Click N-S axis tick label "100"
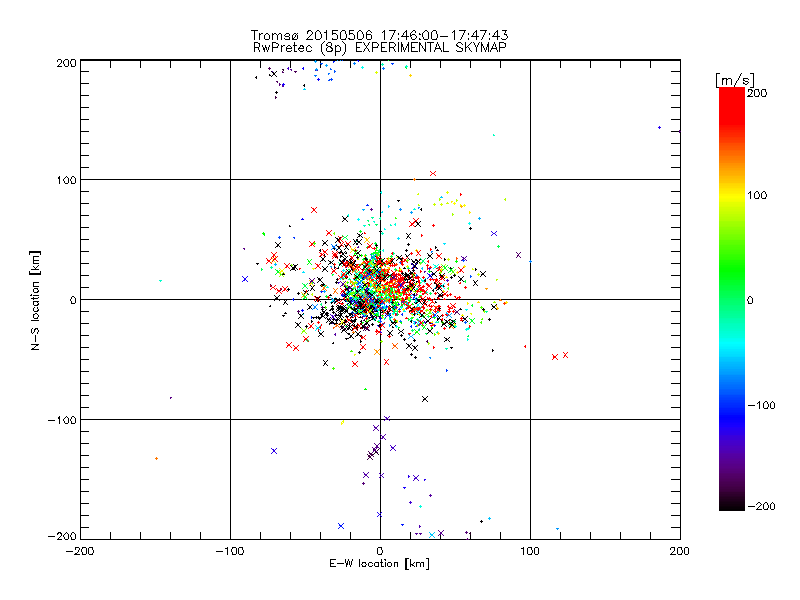 pos(66,180)
